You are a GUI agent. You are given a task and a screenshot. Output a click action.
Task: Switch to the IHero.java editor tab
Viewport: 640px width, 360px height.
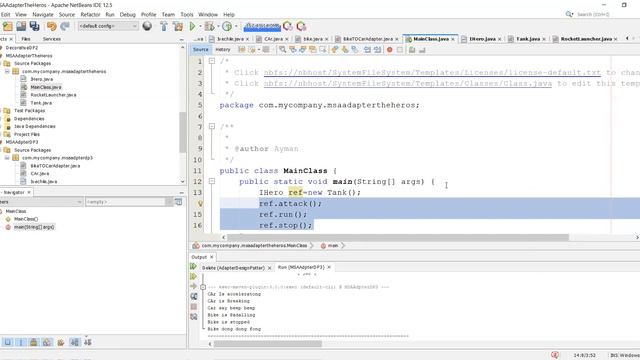tap(482, 39)
